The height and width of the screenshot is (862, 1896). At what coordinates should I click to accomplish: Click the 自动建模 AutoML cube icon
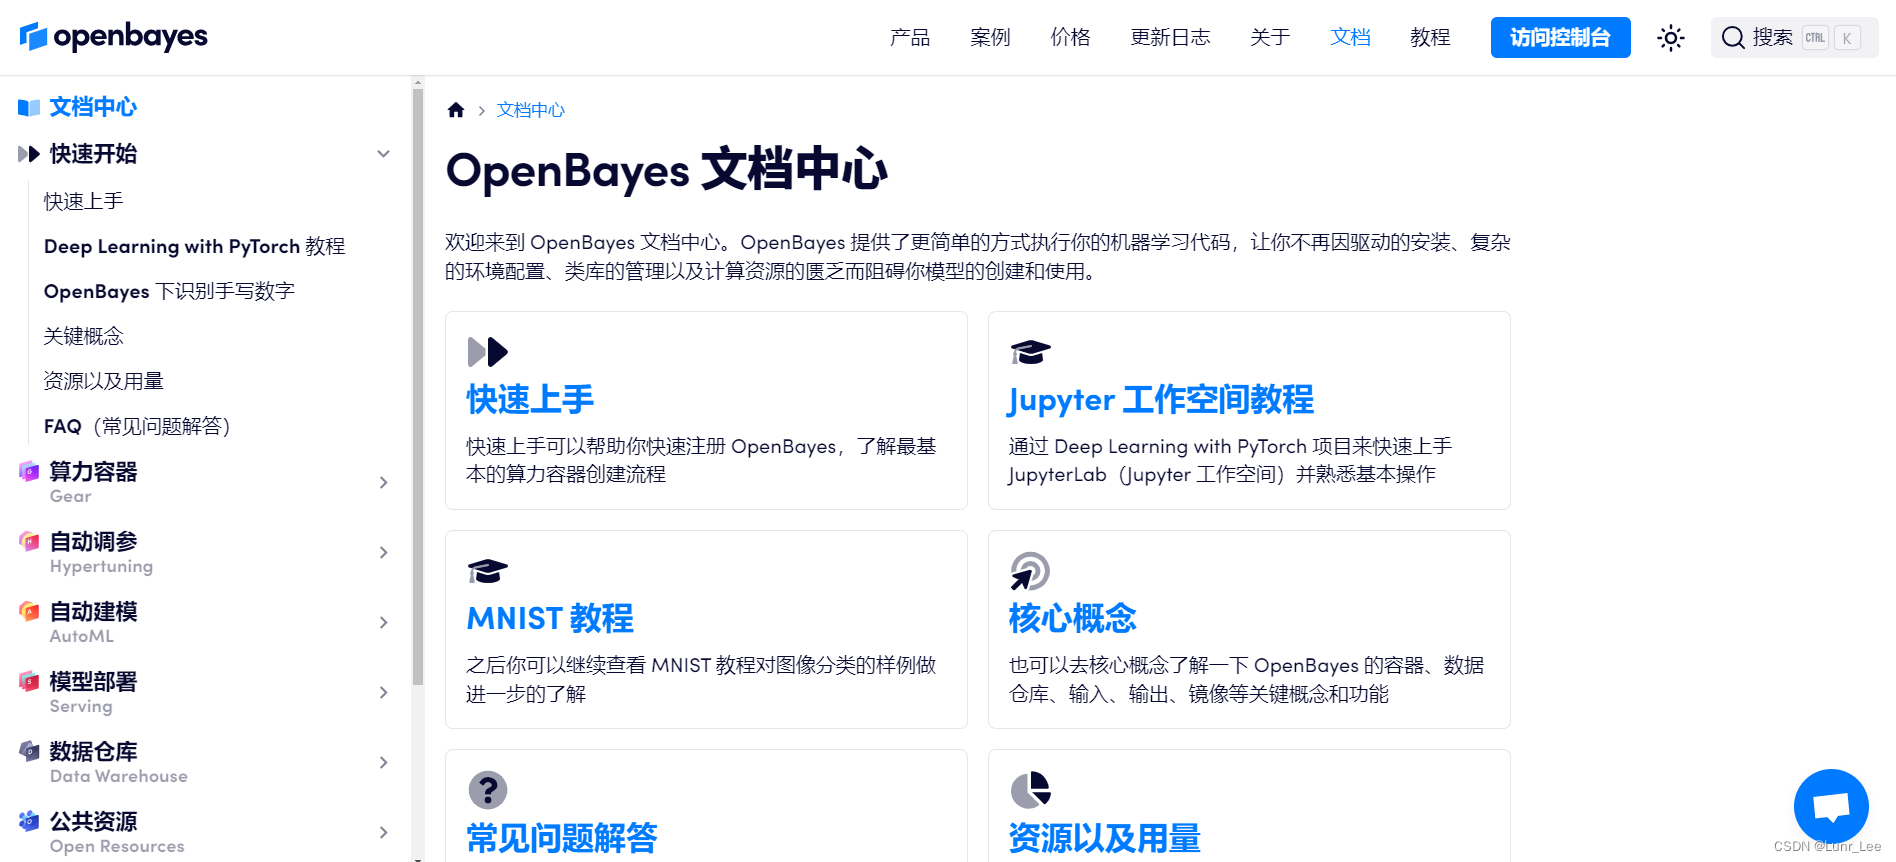coord(29,611)
